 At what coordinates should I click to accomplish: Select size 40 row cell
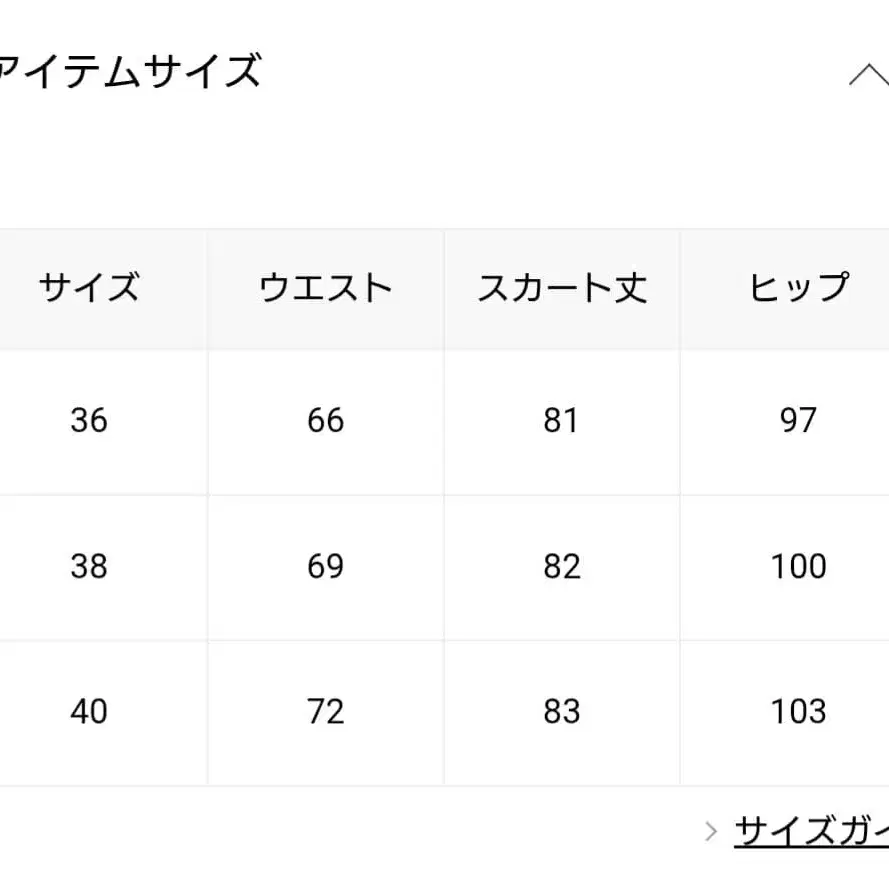click(x=90, y=712)
